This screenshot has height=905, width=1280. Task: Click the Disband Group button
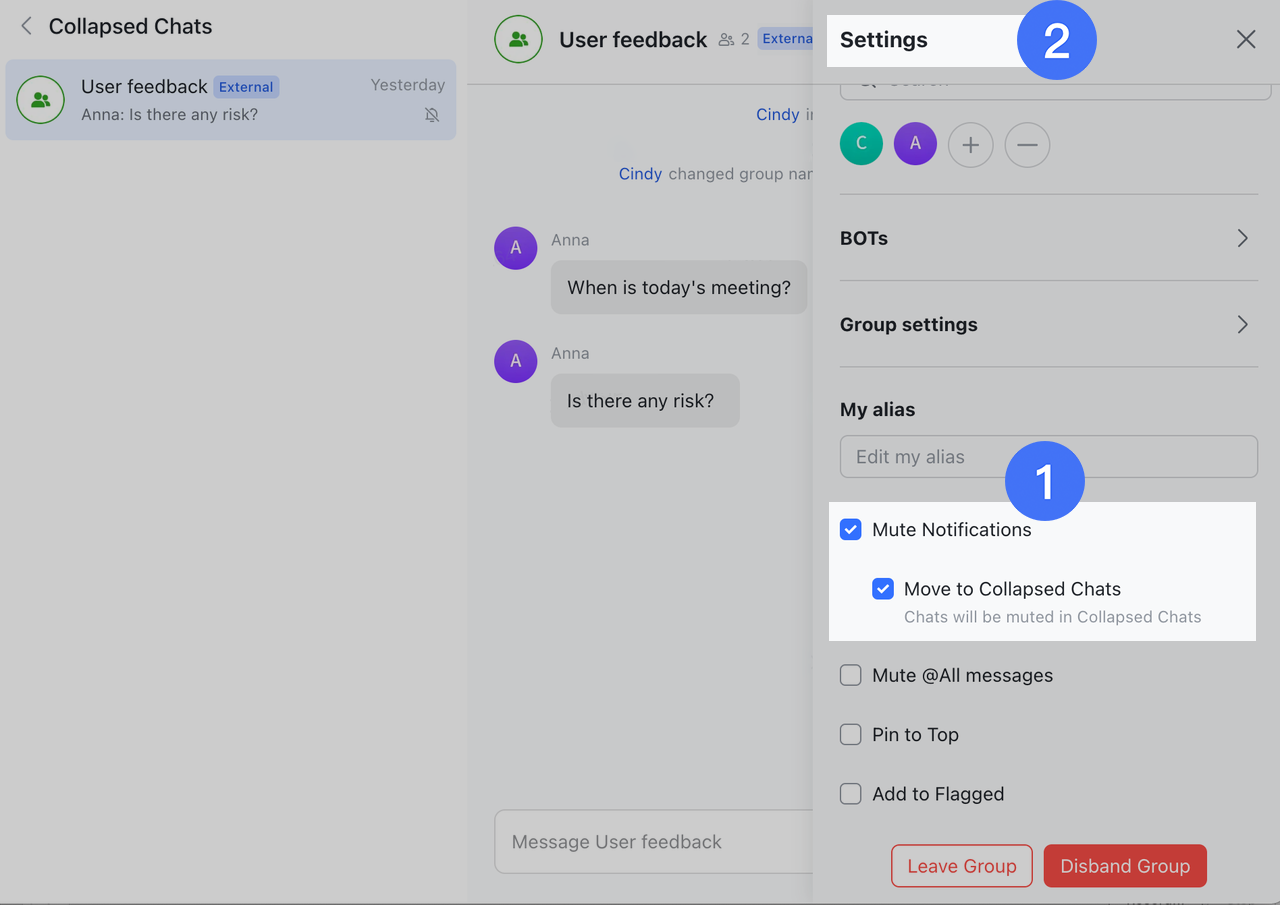(x=1124, y=866)
